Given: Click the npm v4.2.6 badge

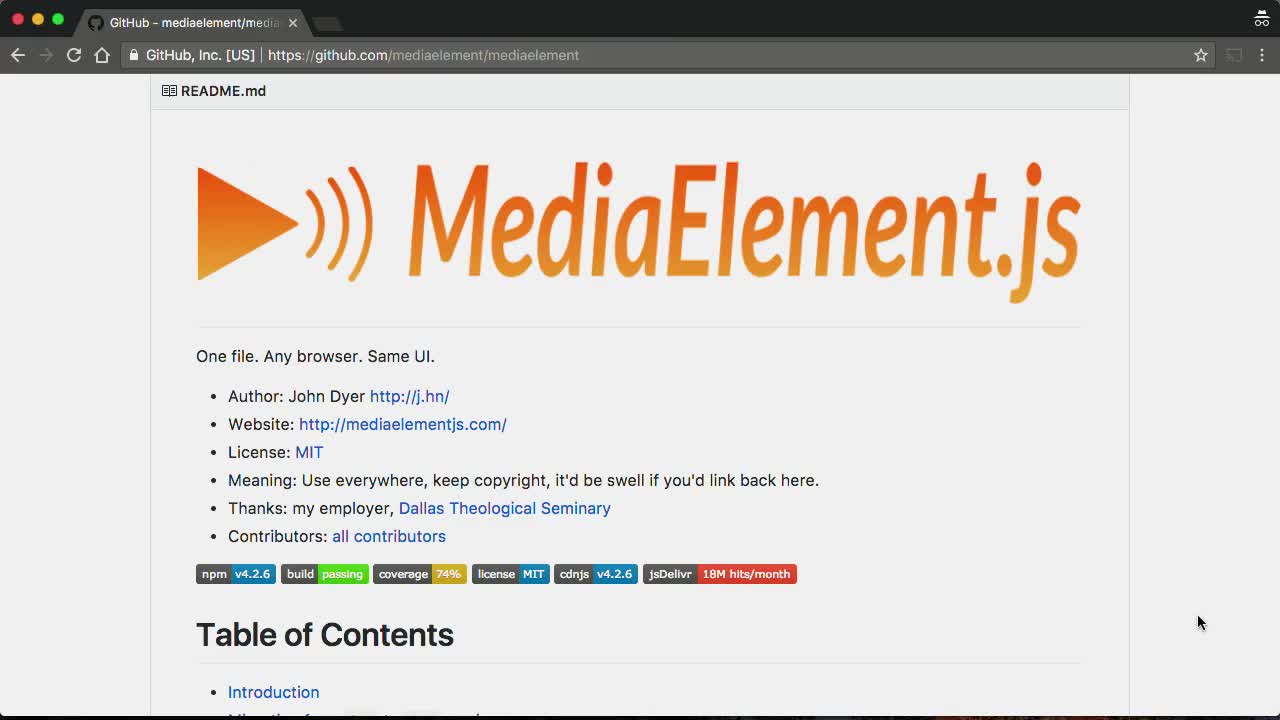Looking at the screenshot, I should click(235, 574).
